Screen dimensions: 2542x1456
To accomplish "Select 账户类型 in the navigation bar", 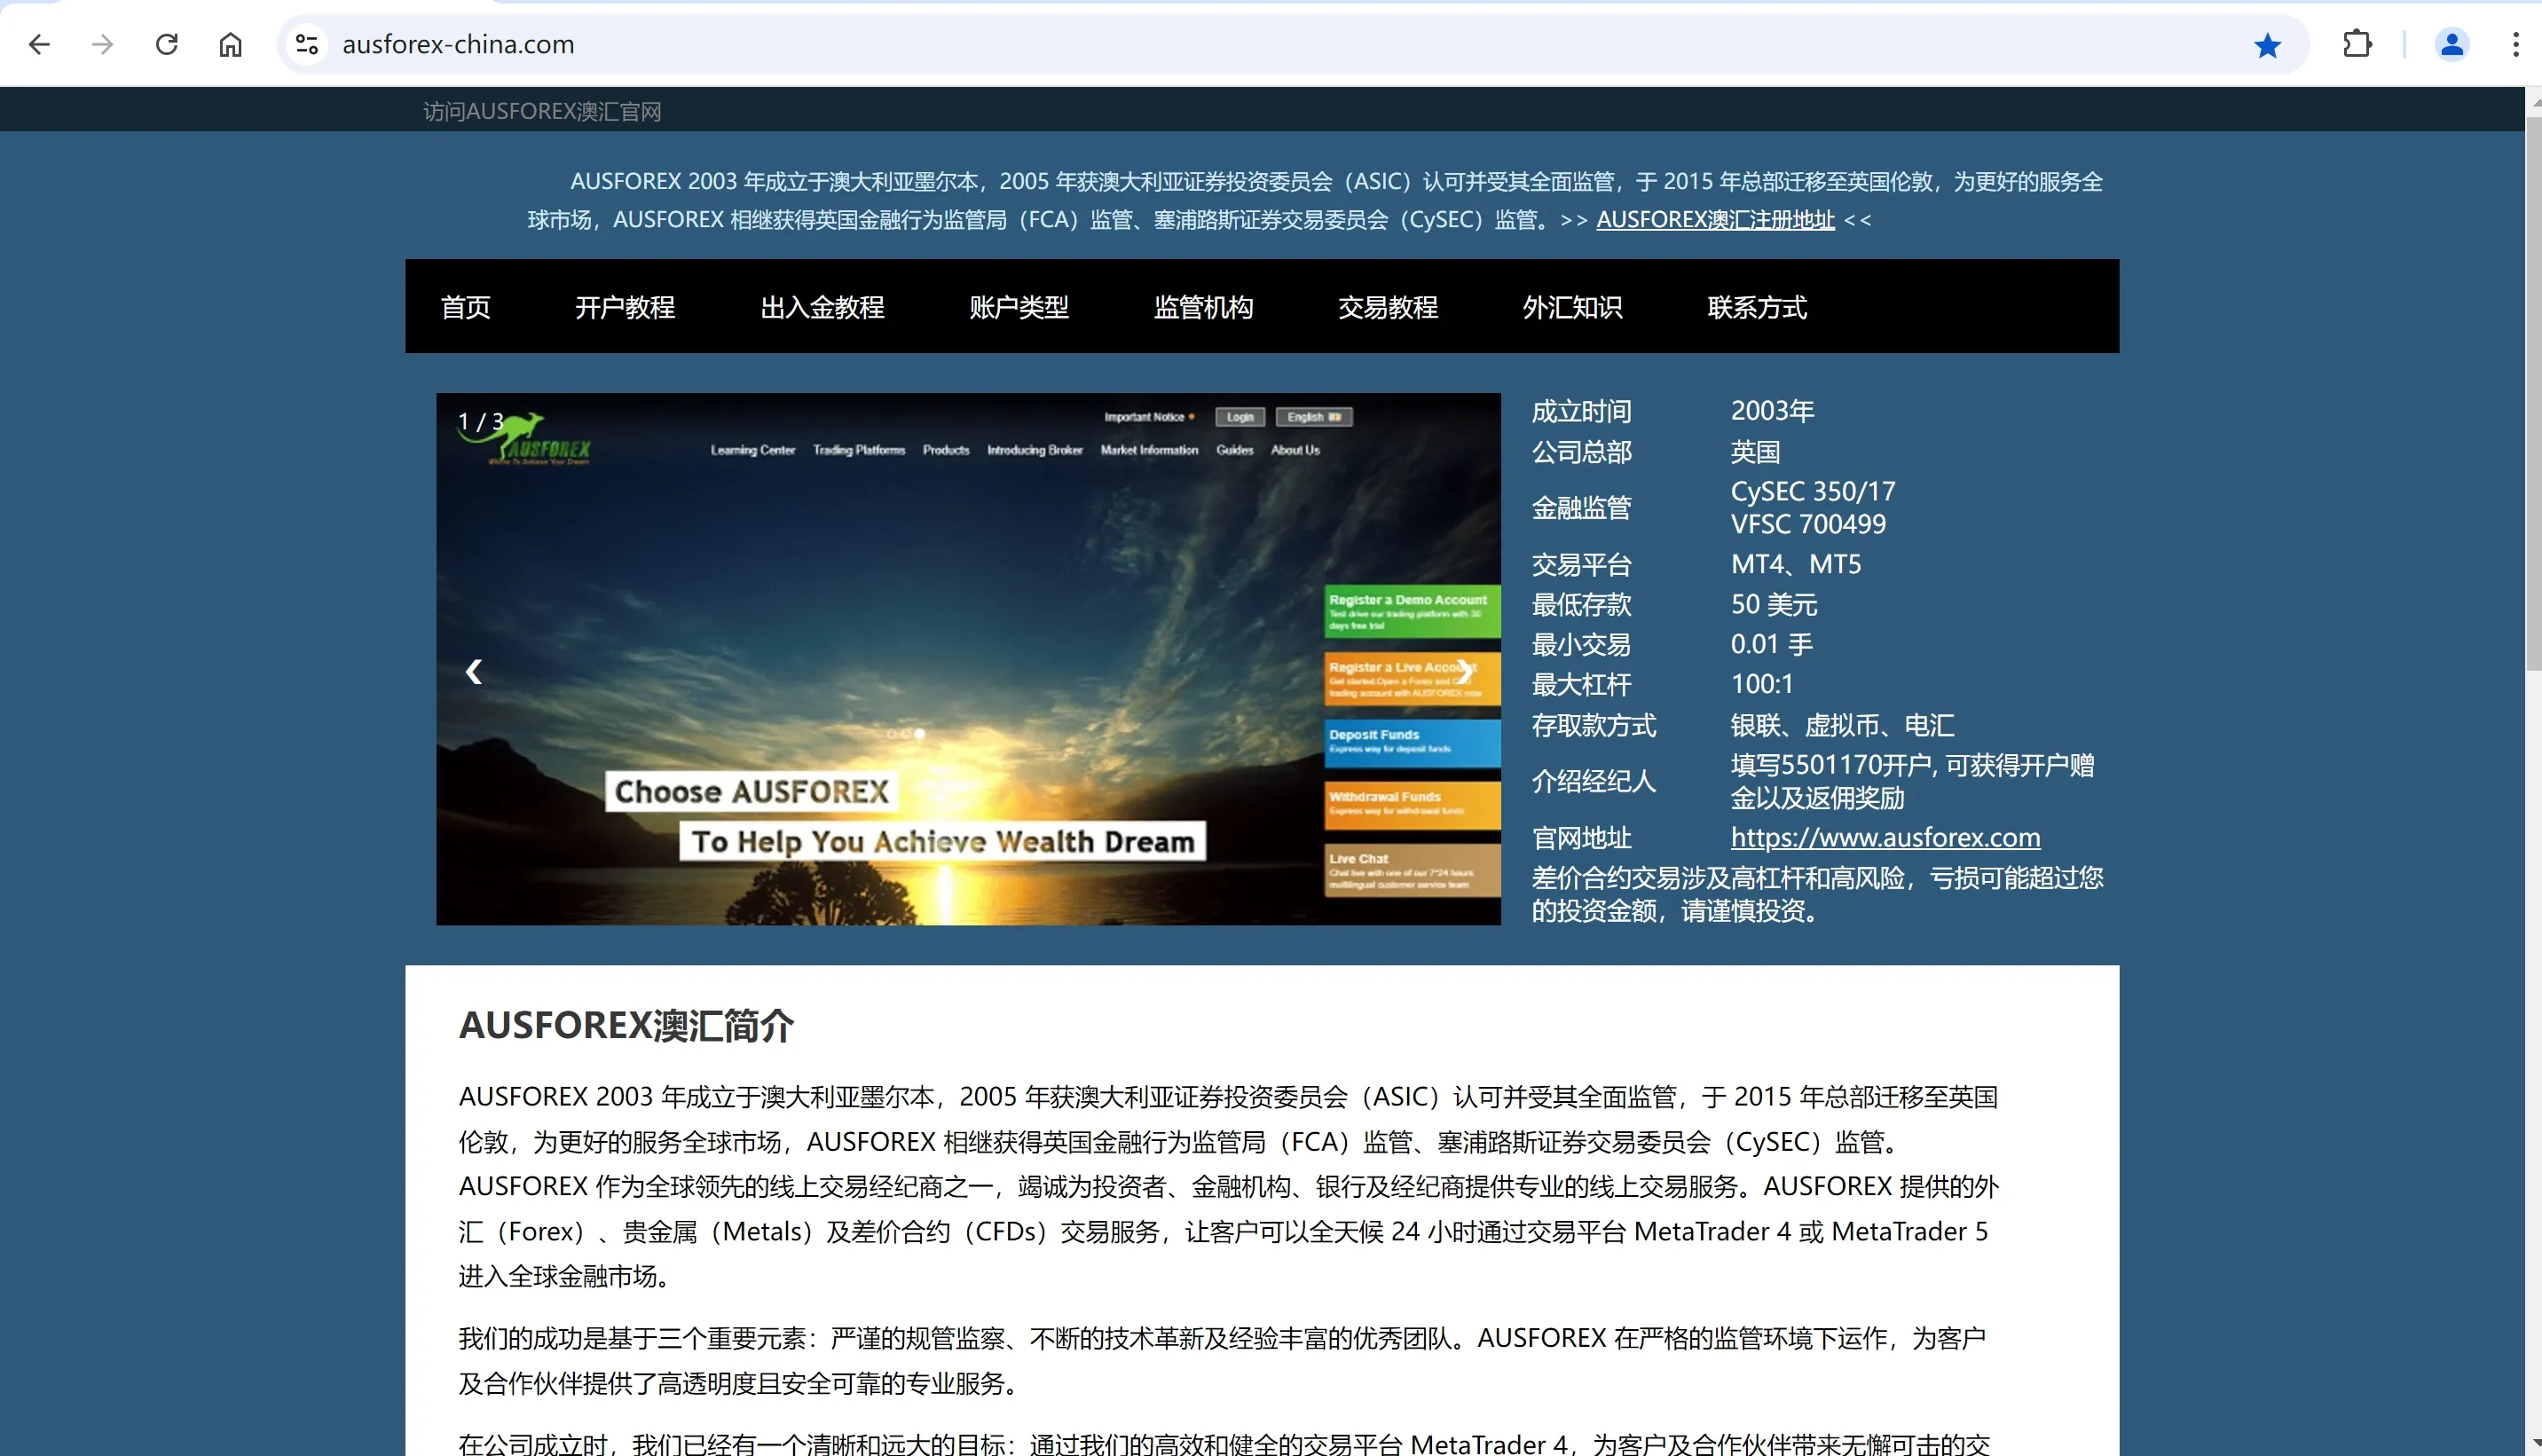I will point(1019,307).
